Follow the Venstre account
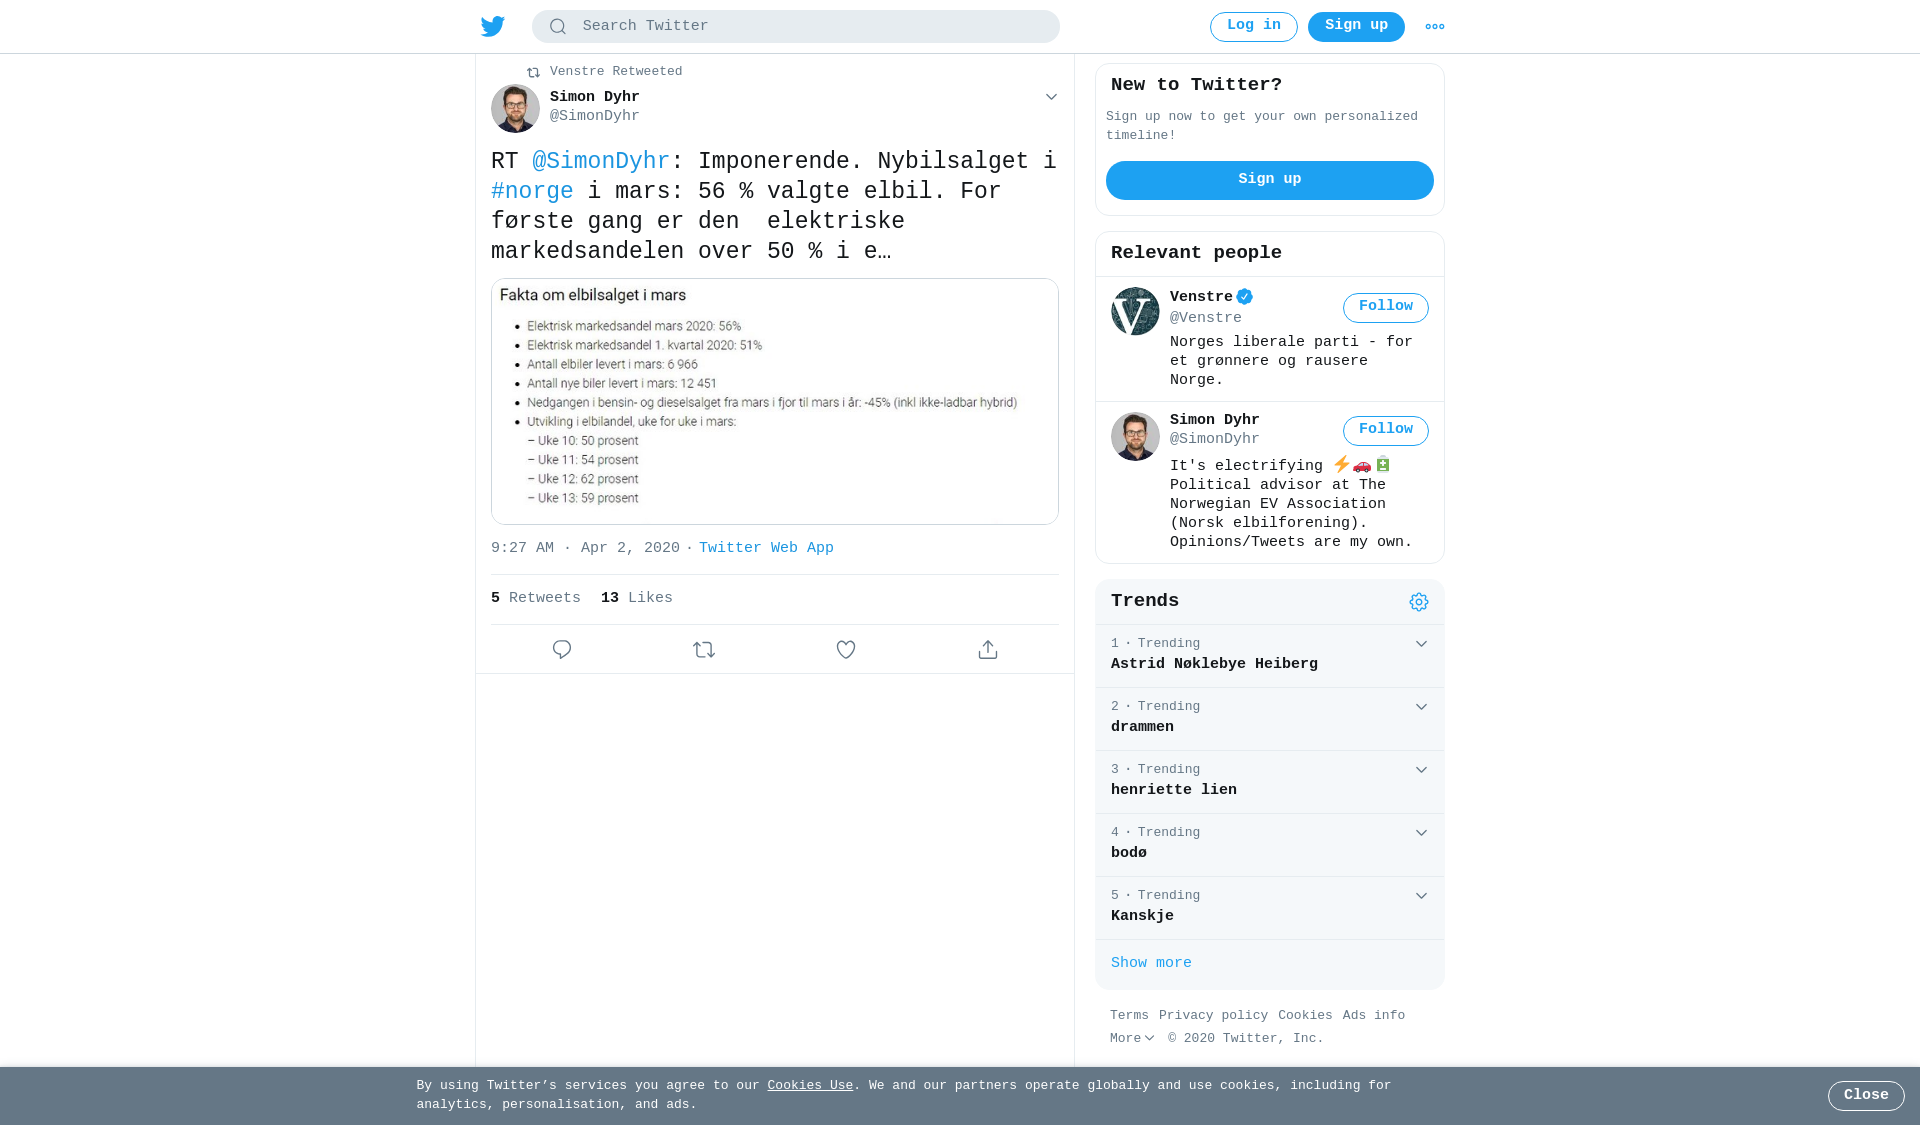This screenshot has width=1920, height=1125. [x=1386, y=308]
